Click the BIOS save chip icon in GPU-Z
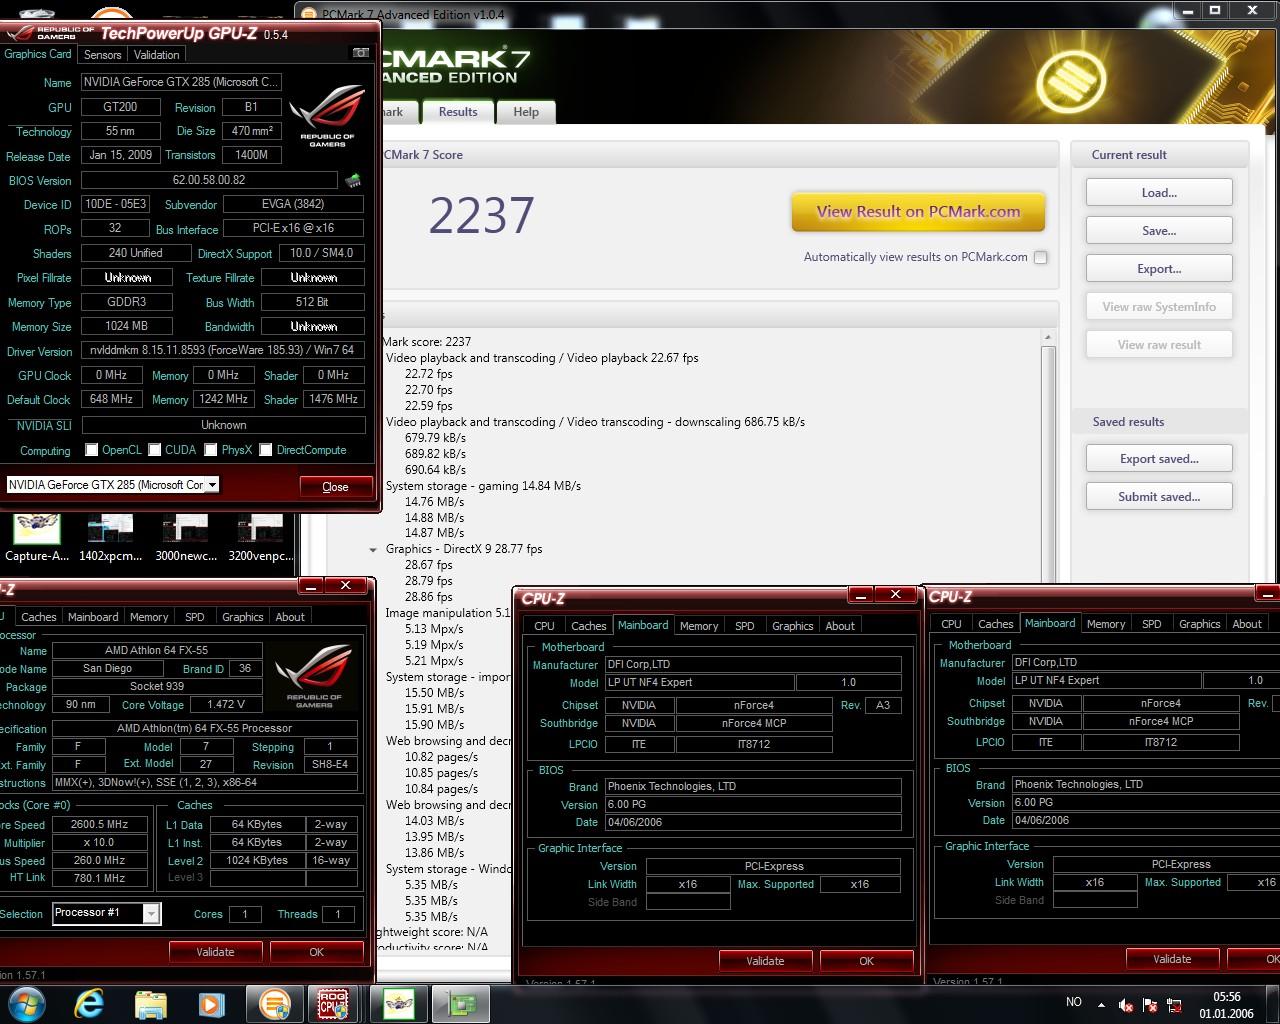The image size is (1280, 1024). tap(353, 181)
